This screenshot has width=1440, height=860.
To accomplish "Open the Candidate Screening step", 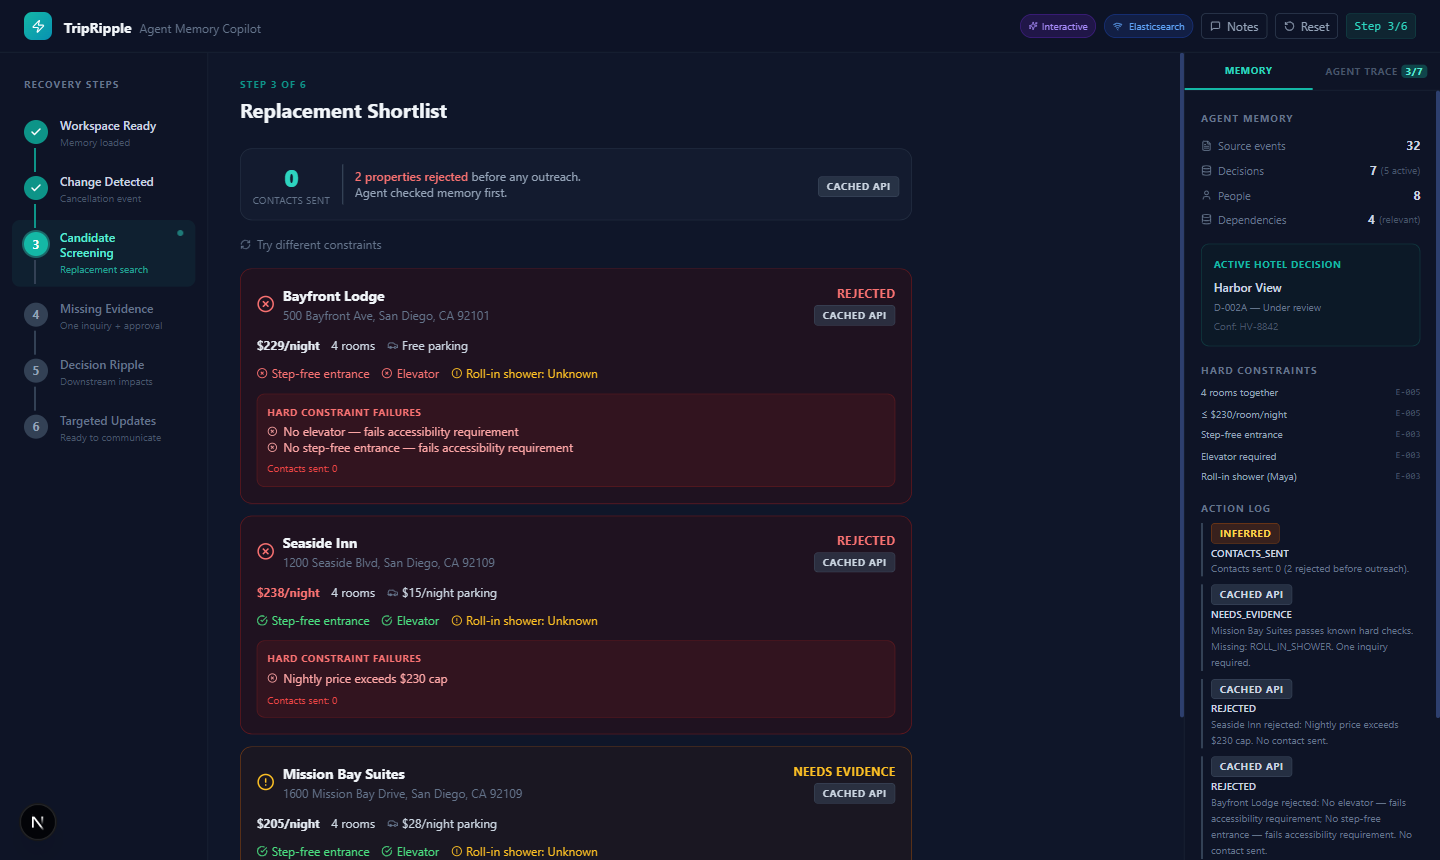I will click(x=103, y=254).
